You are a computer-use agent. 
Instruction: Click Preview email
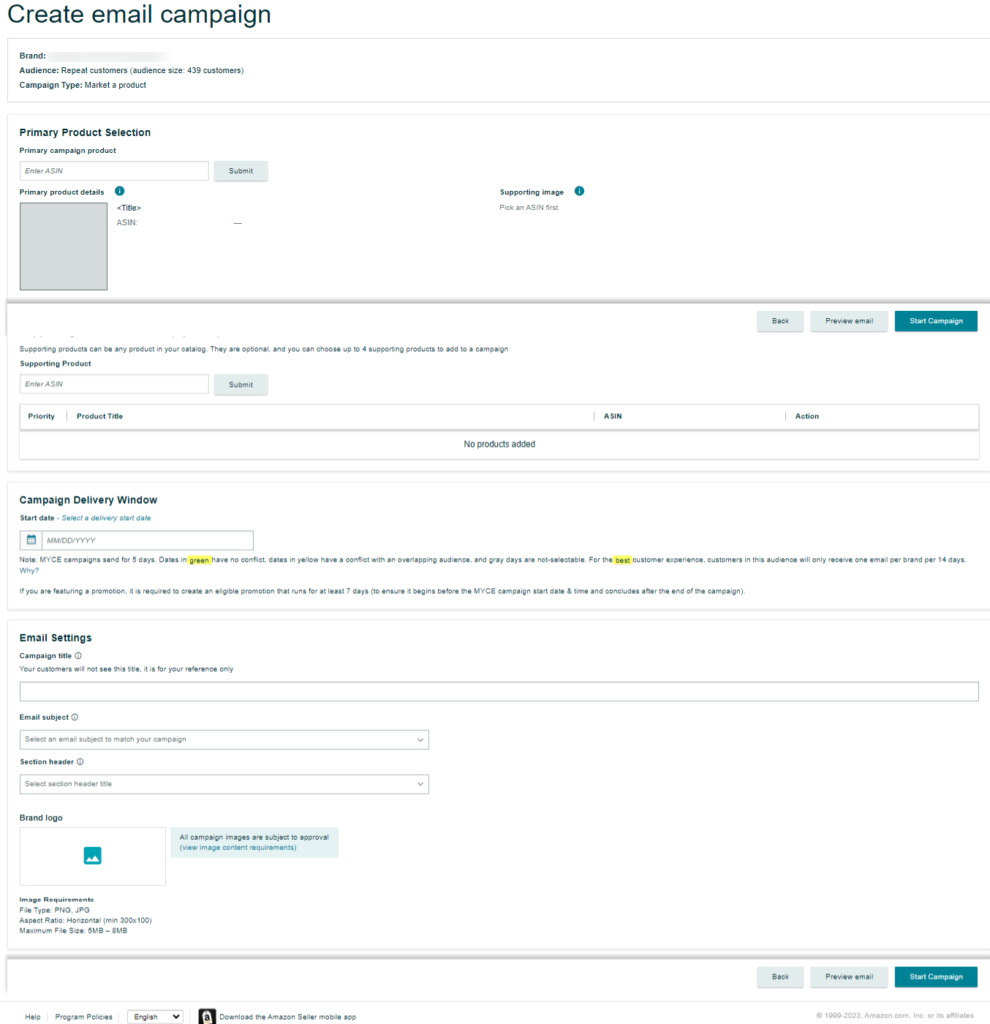point(849,977)
